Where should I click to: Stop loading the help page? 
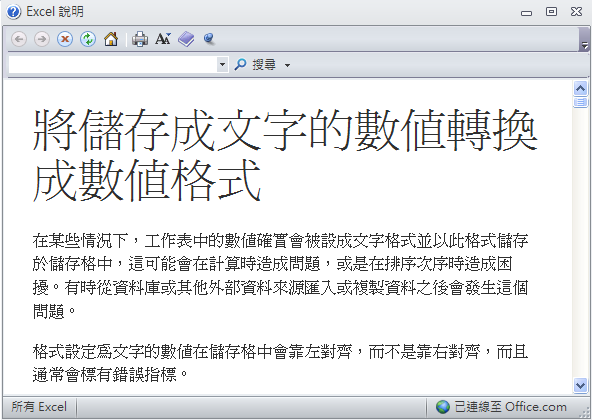point(65,39)
